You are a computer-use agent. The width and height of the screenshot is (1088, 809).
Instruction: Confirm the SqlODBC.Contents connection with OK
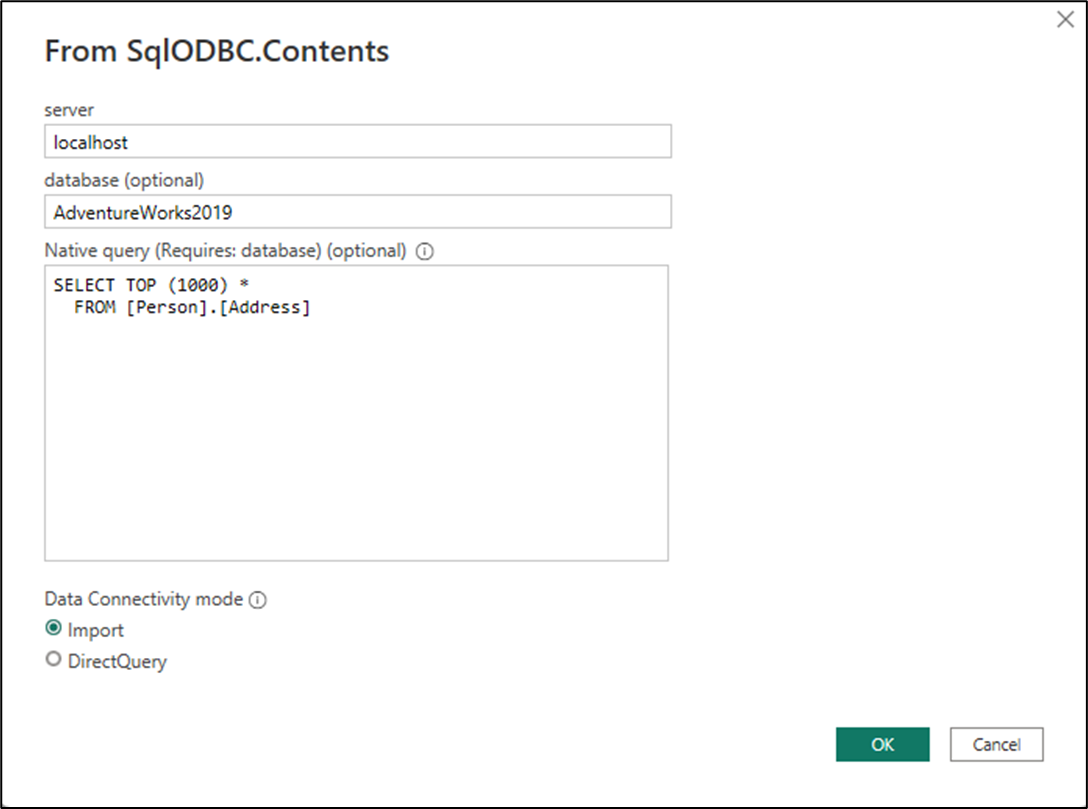tap(882, 744)
